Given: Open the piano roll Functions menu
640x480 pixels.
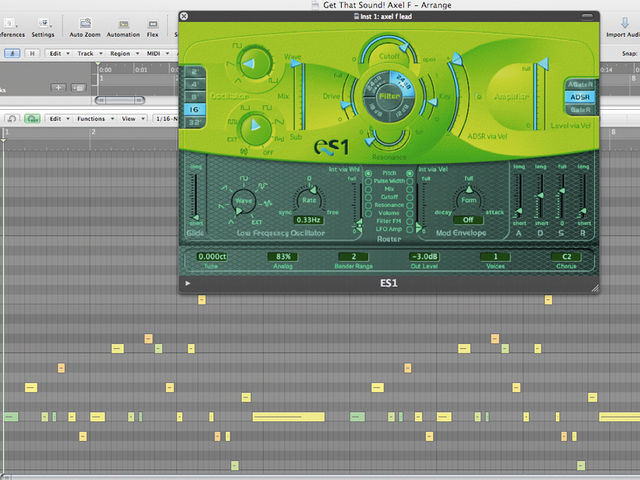Looking at the screenshot, I should (x=95, y=119).
